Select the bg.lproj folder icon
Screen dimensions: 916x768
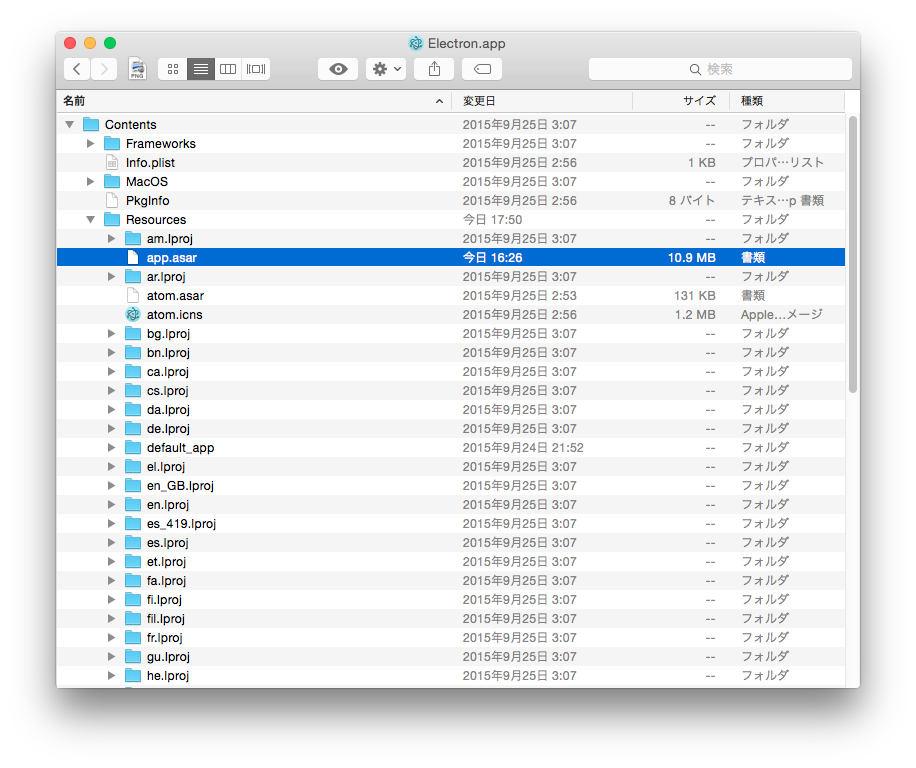point(133,333)
